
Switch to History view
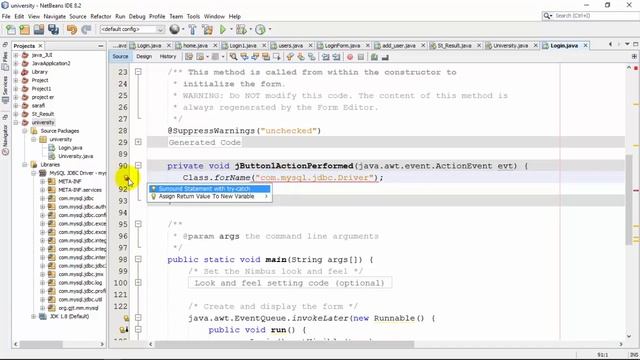coord(168,57)
